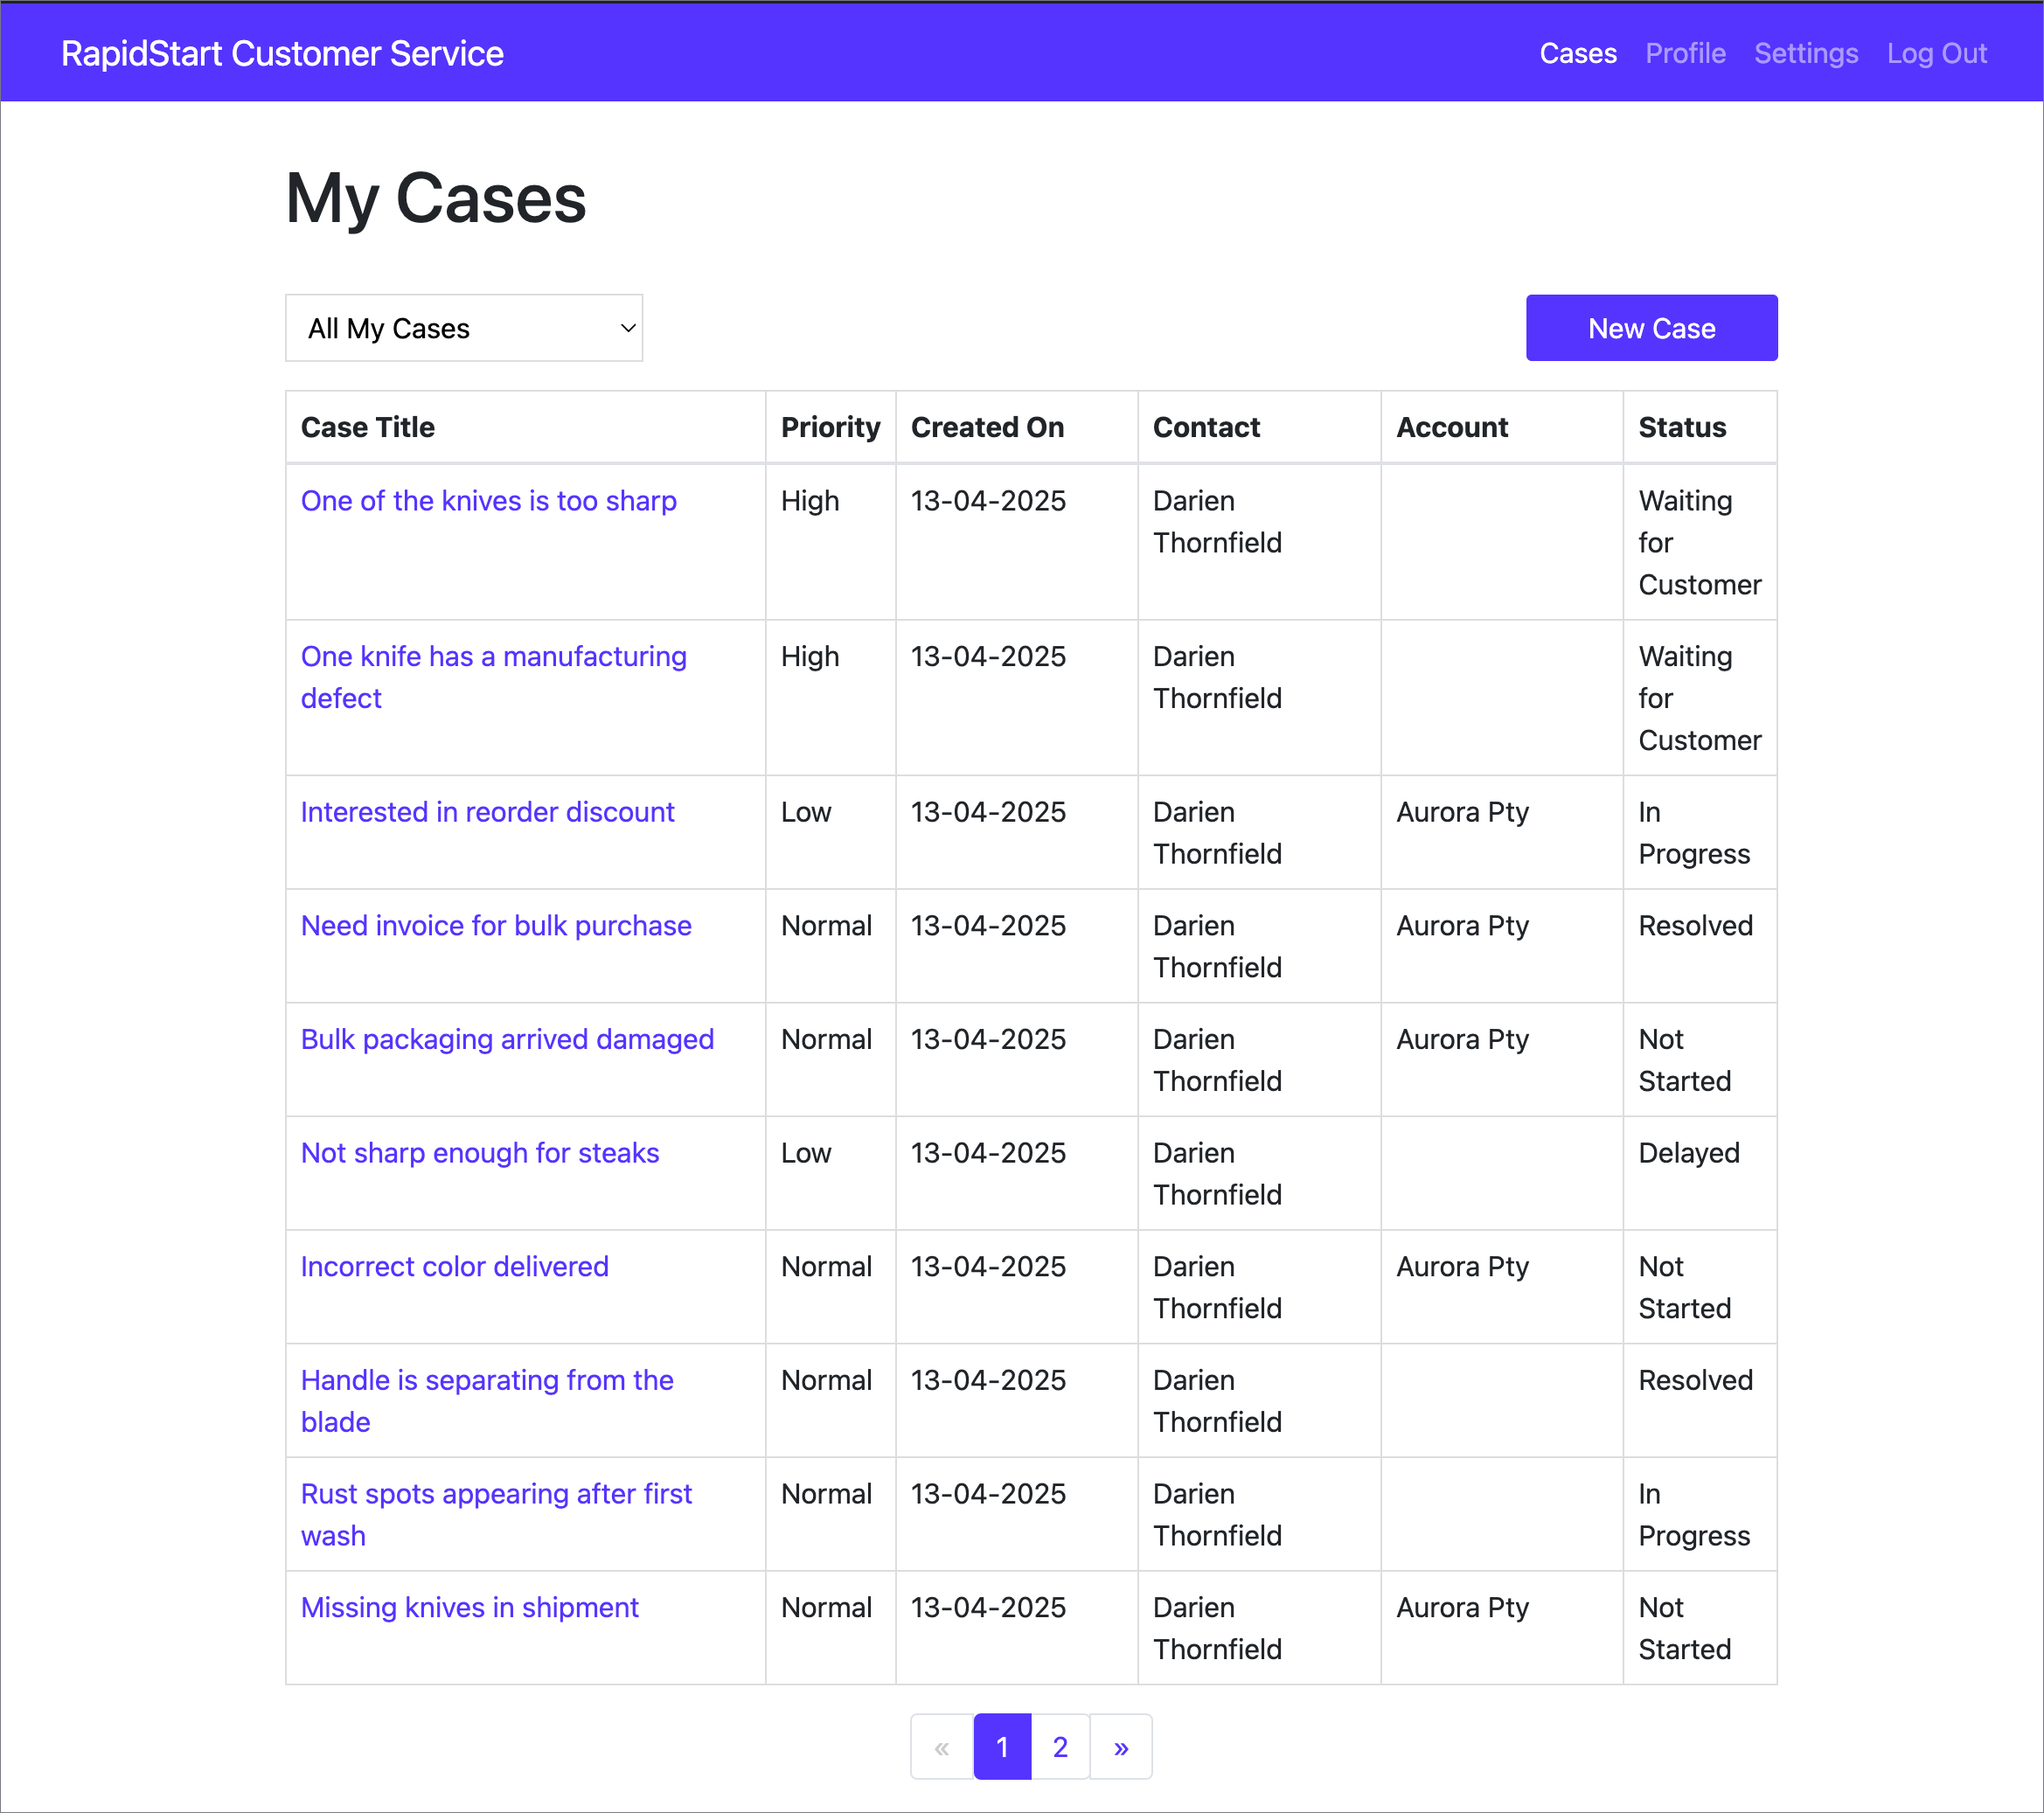Open 'Handle is separating from the blade' case

point(487,1401)
